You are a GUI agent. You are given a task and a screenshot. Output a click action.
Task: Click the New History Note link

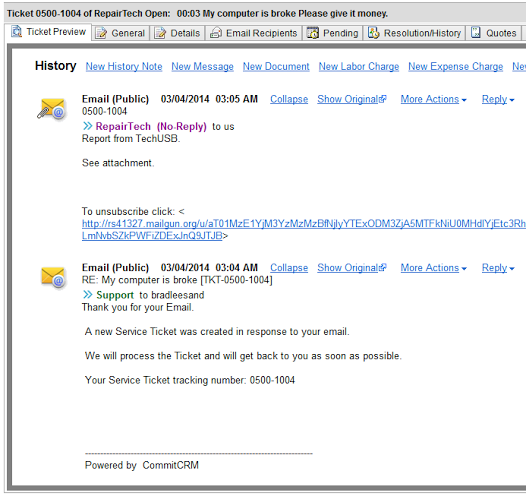point(124,66)
